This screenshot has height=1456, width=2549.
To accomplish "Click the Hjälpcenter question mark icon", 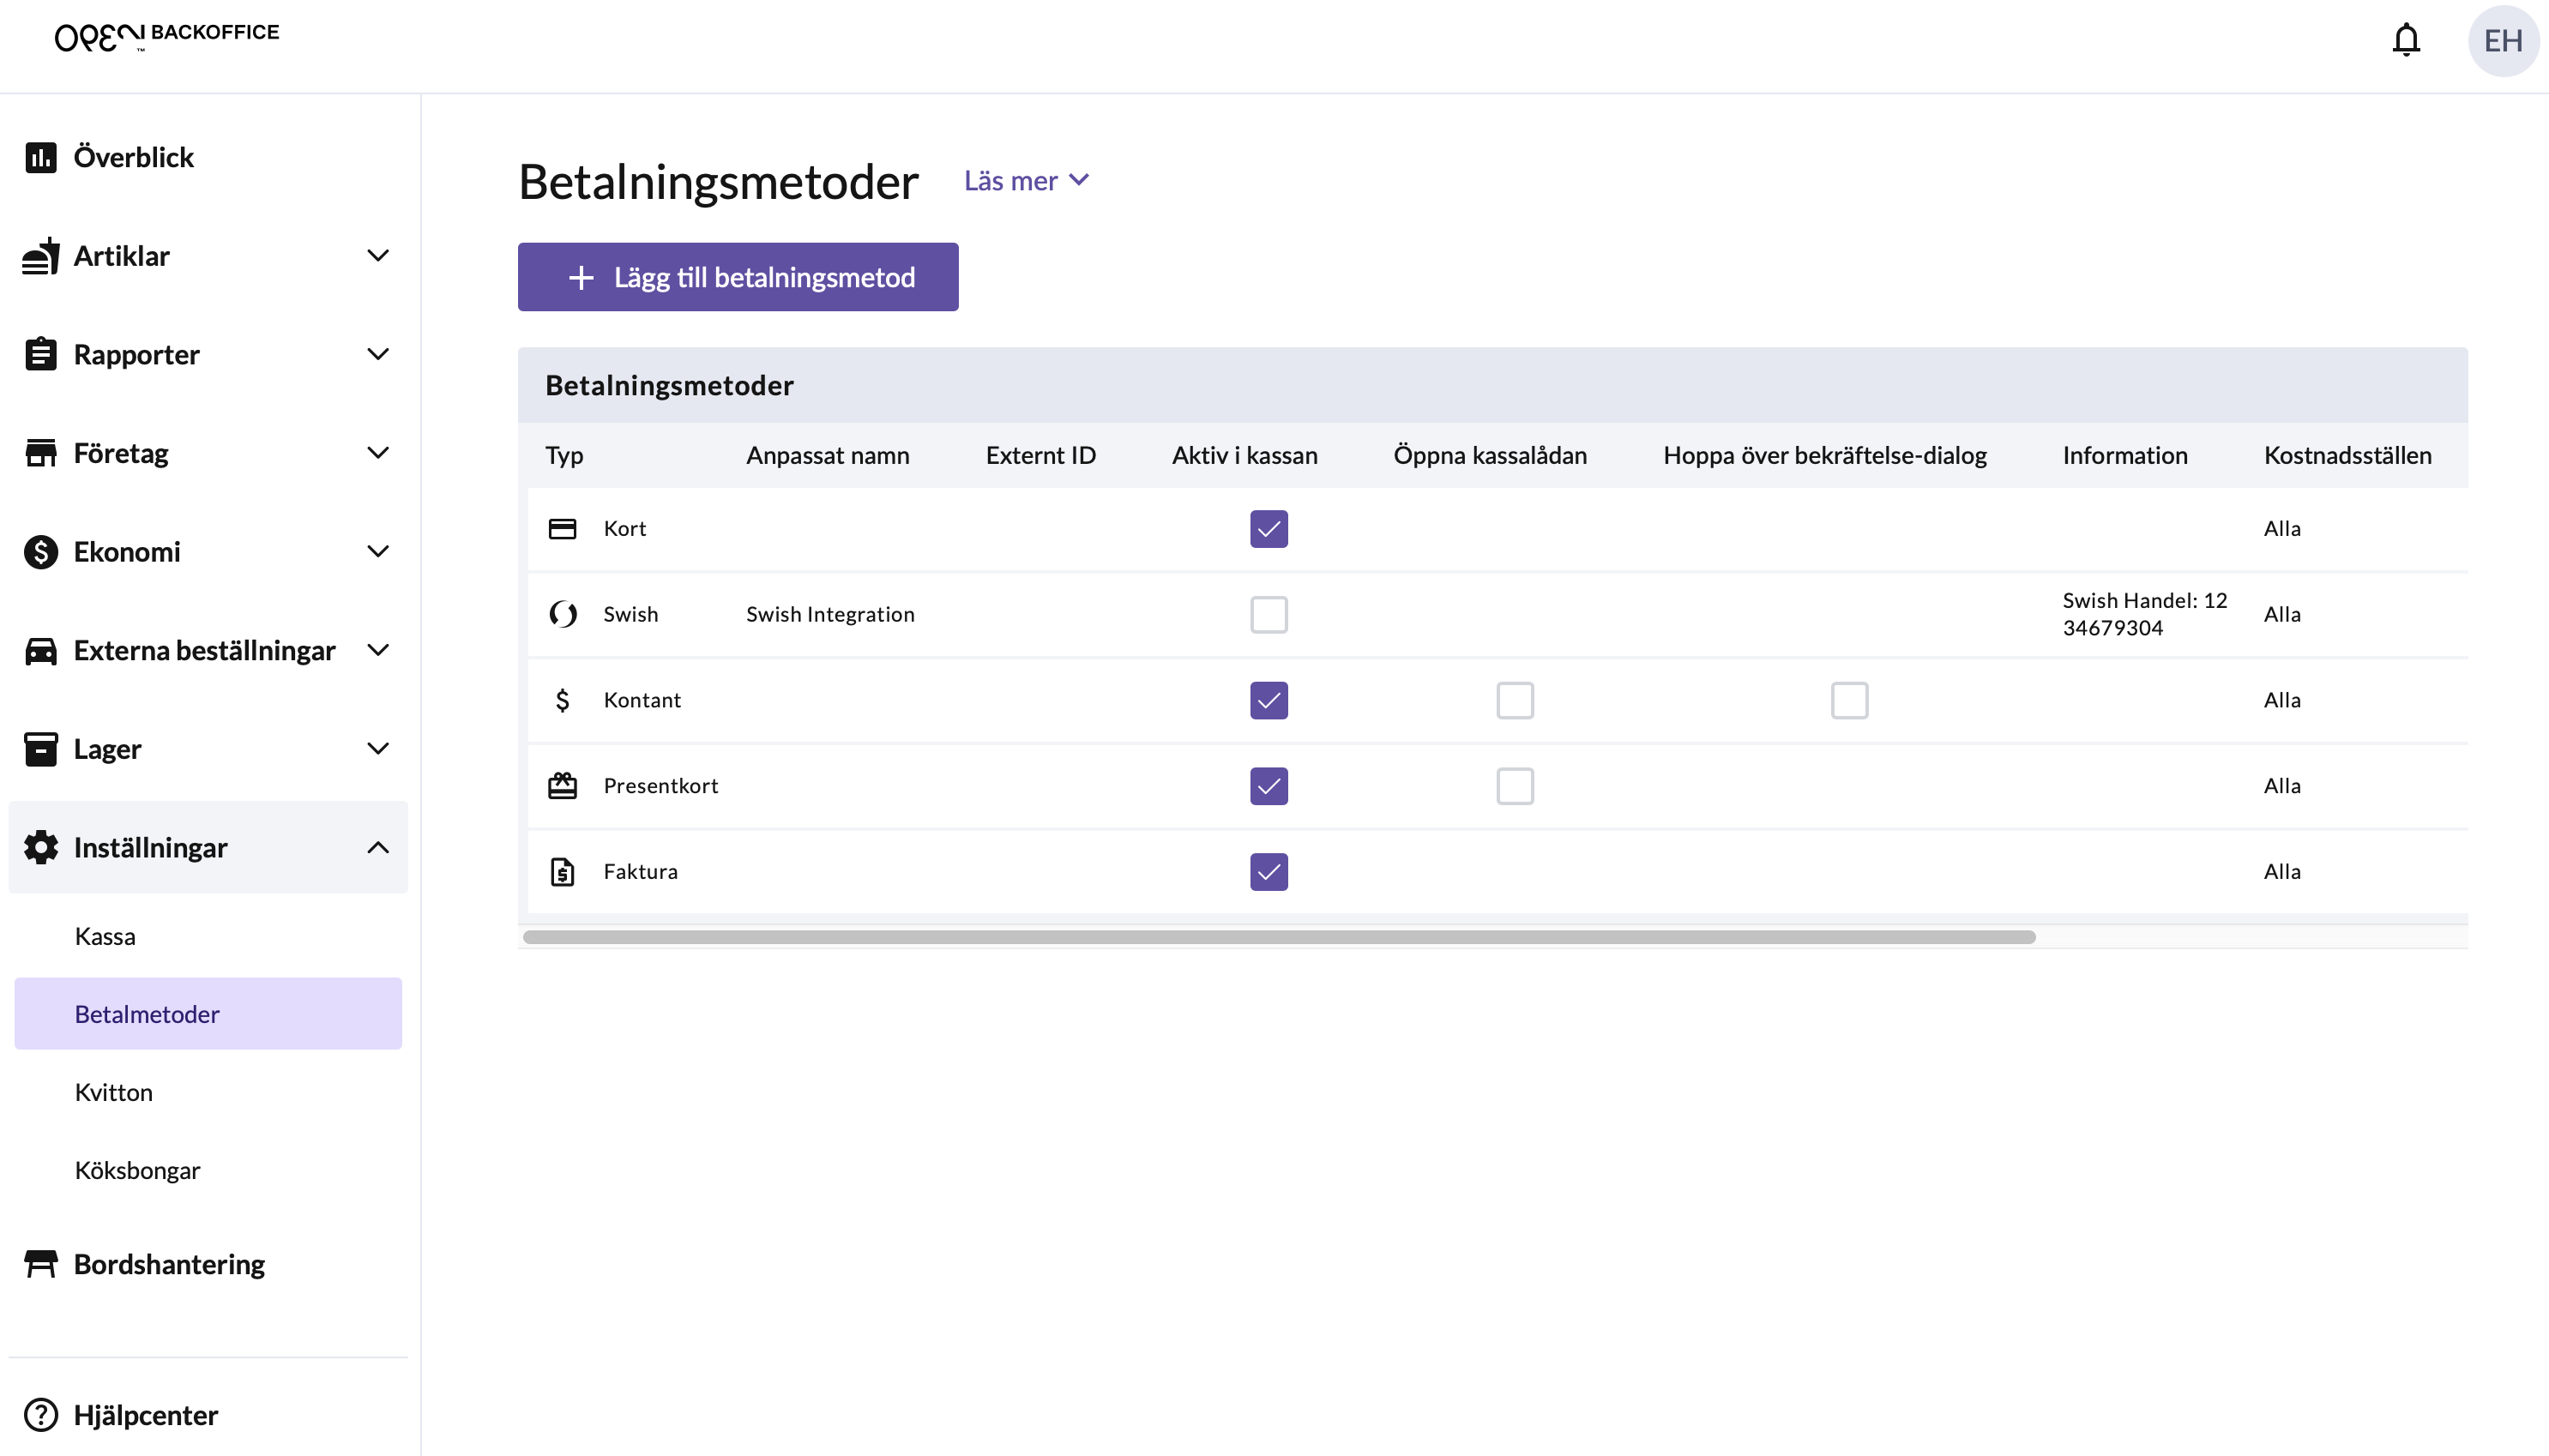I will tap(40, 1415).
